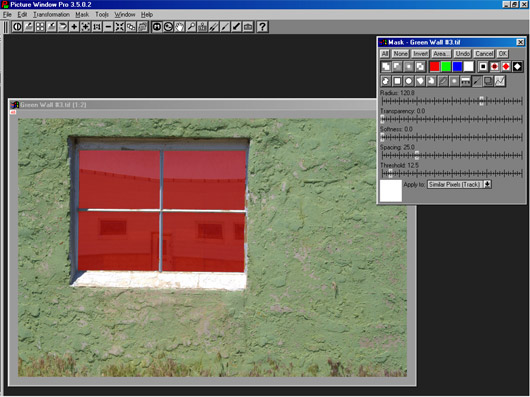
Task: Click the double-line tool icon
Action: pos(214,27)
